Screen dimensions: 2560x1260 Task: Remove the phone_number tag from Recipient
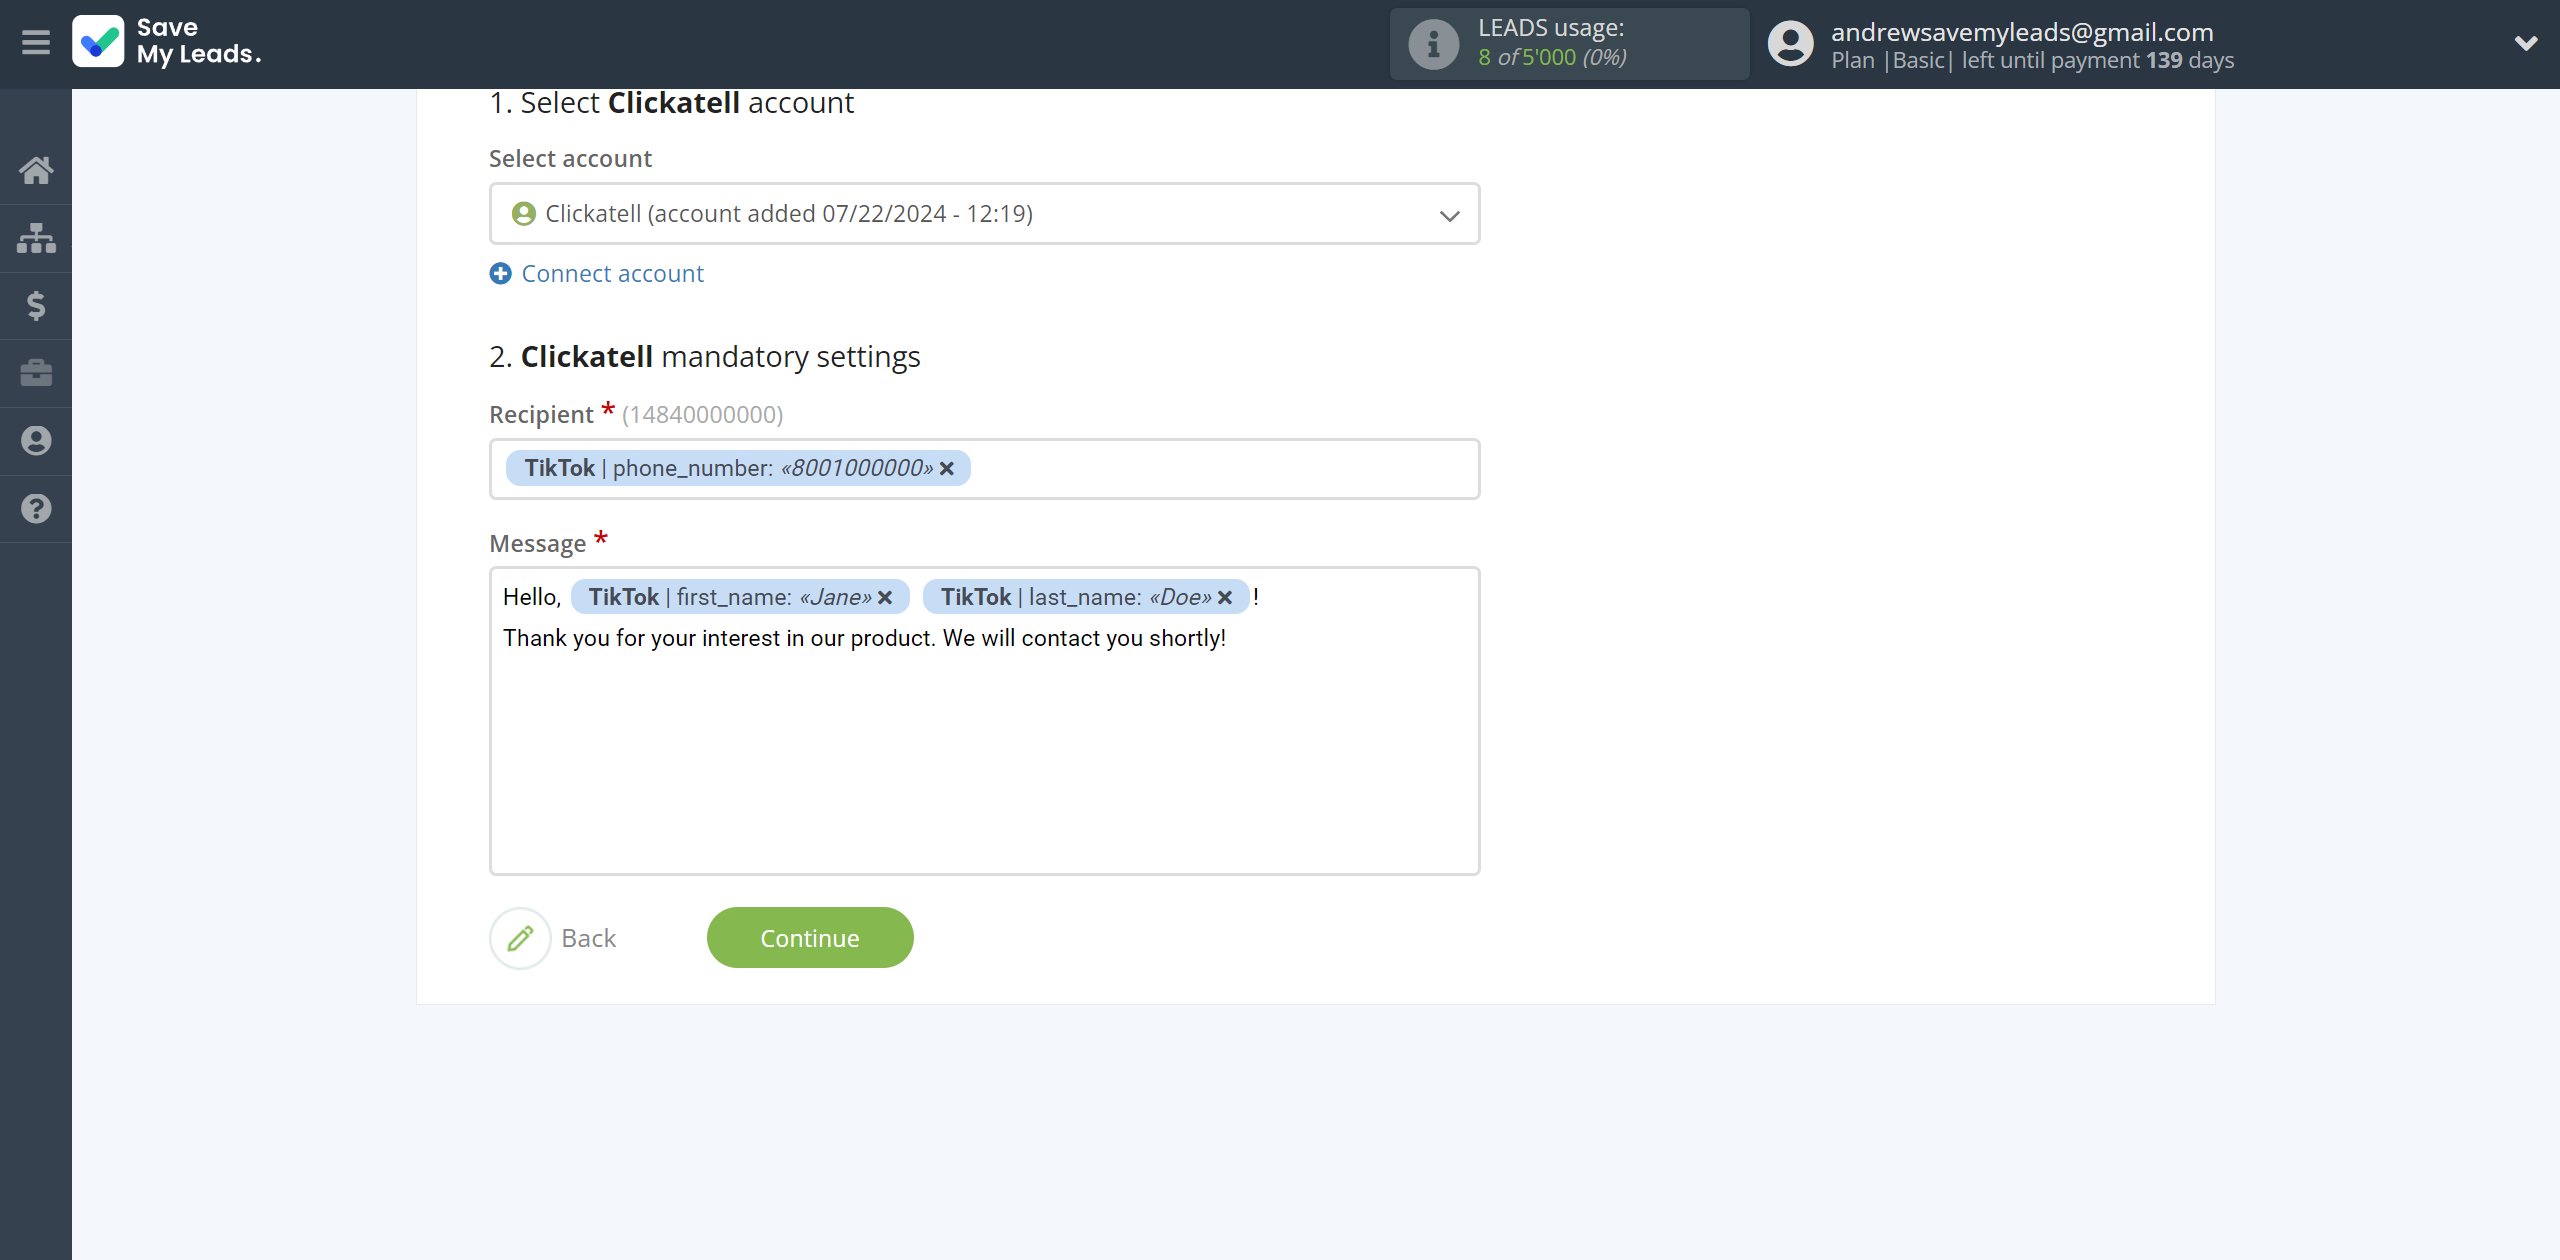[x=947, y=469]
